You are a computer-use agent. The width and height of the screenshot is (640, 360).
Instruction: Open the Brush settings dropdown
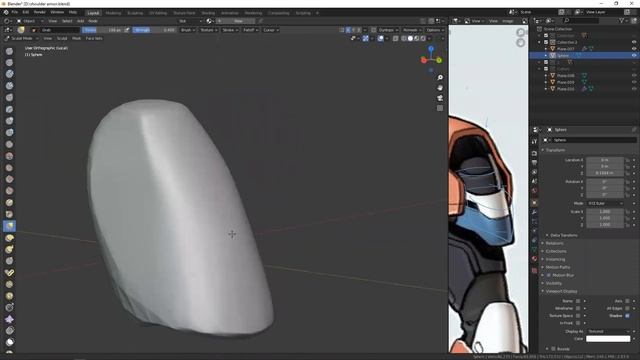[x=187, y=30]
